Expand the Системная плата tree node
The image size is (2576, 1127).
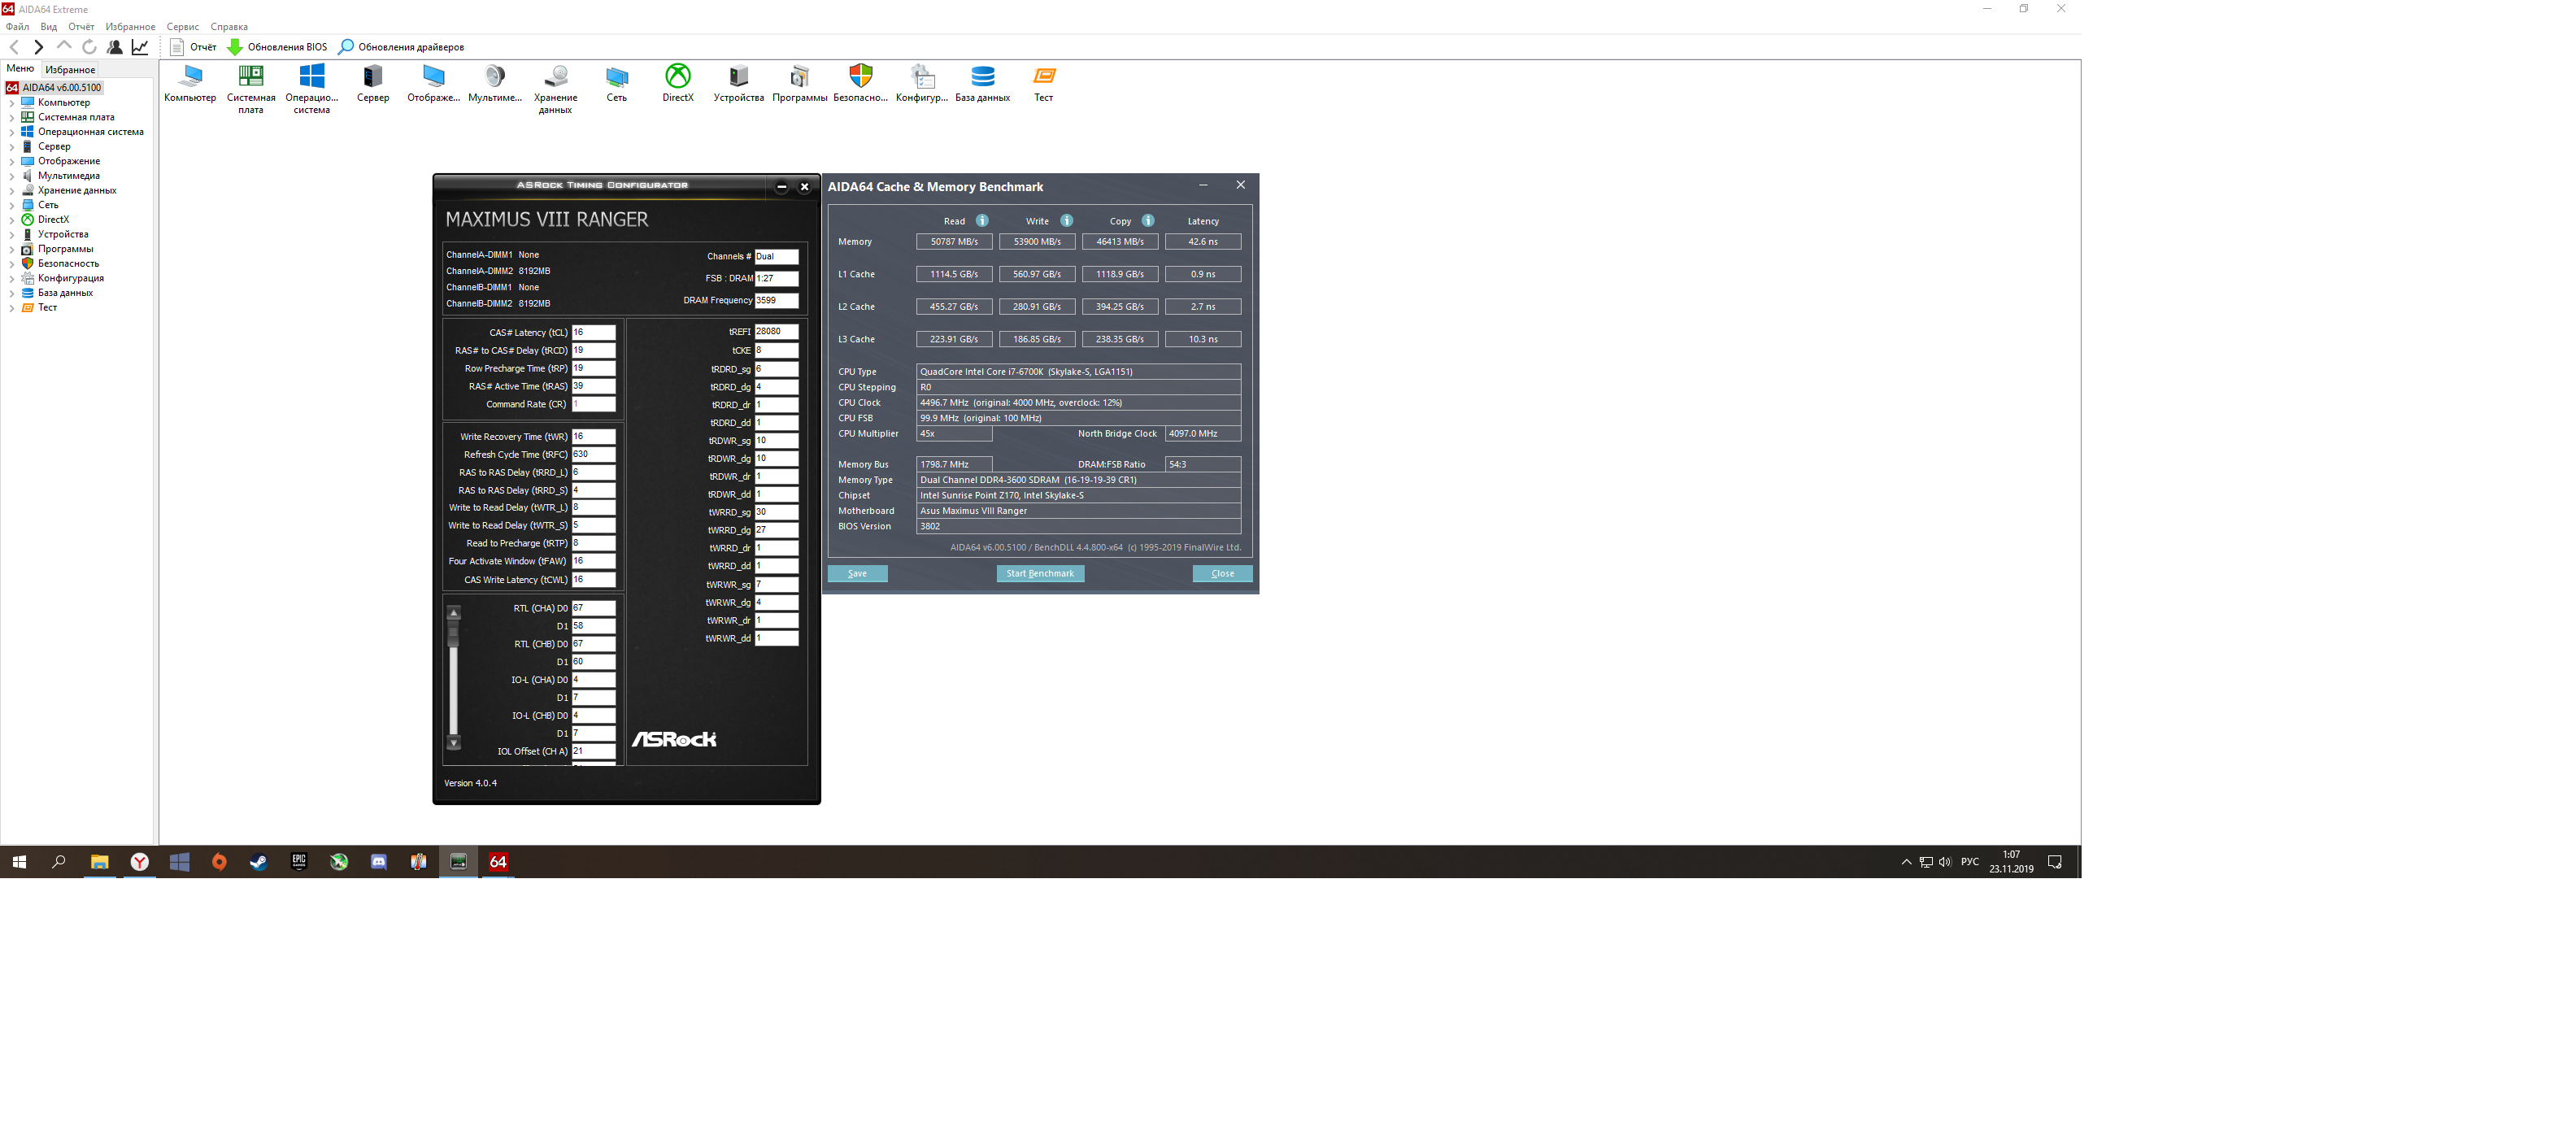pos(12,118)
